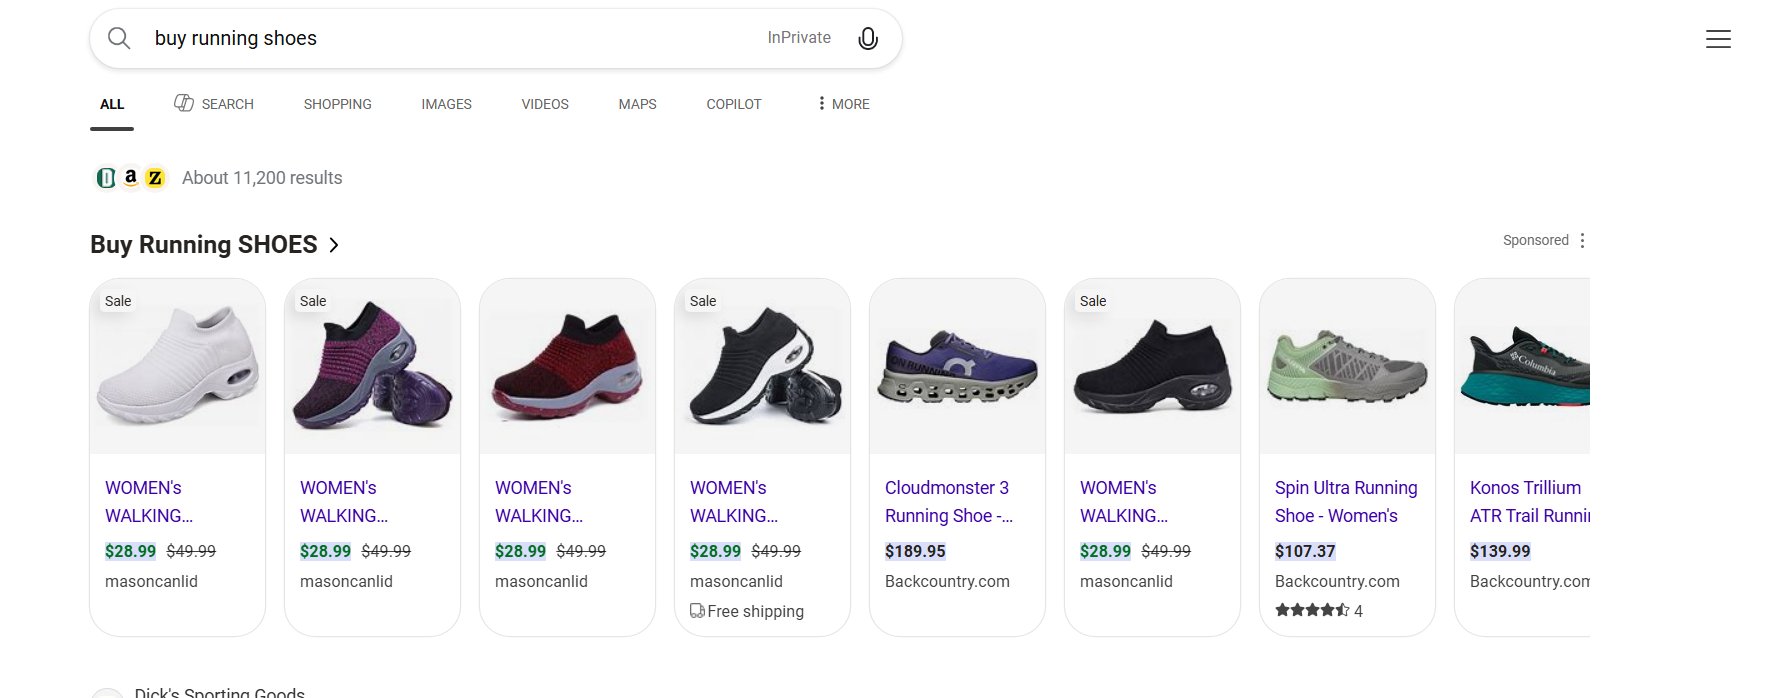Open black and white walking shoe image
Viewport: 1768px width, 698px height.
[x=763, y=366]
